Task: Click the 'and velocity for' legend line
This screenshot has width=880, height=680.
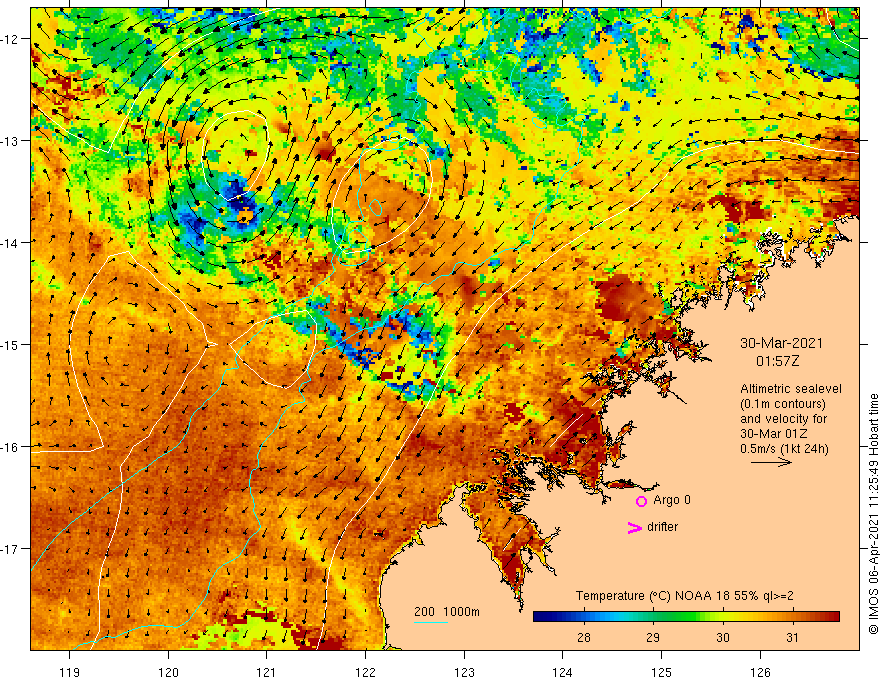Action: [783, 419]
